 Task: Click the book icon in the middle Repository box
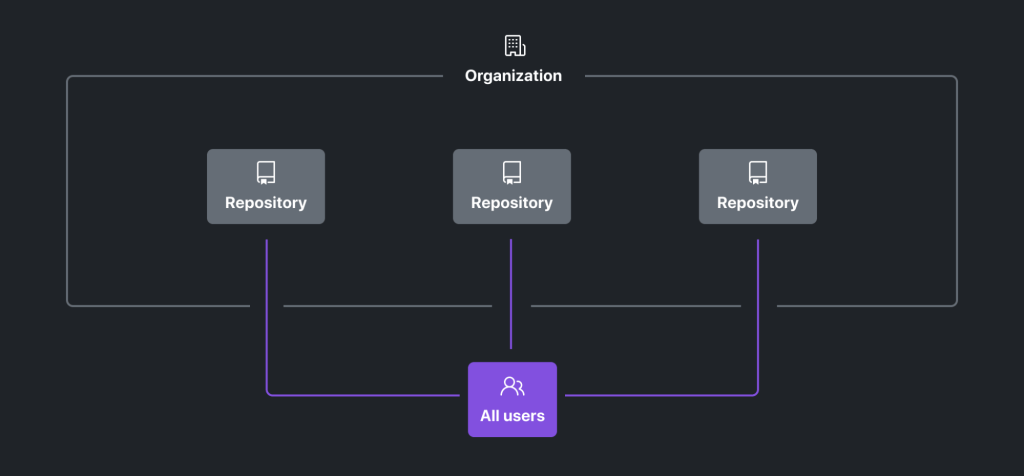coord(512,173)
